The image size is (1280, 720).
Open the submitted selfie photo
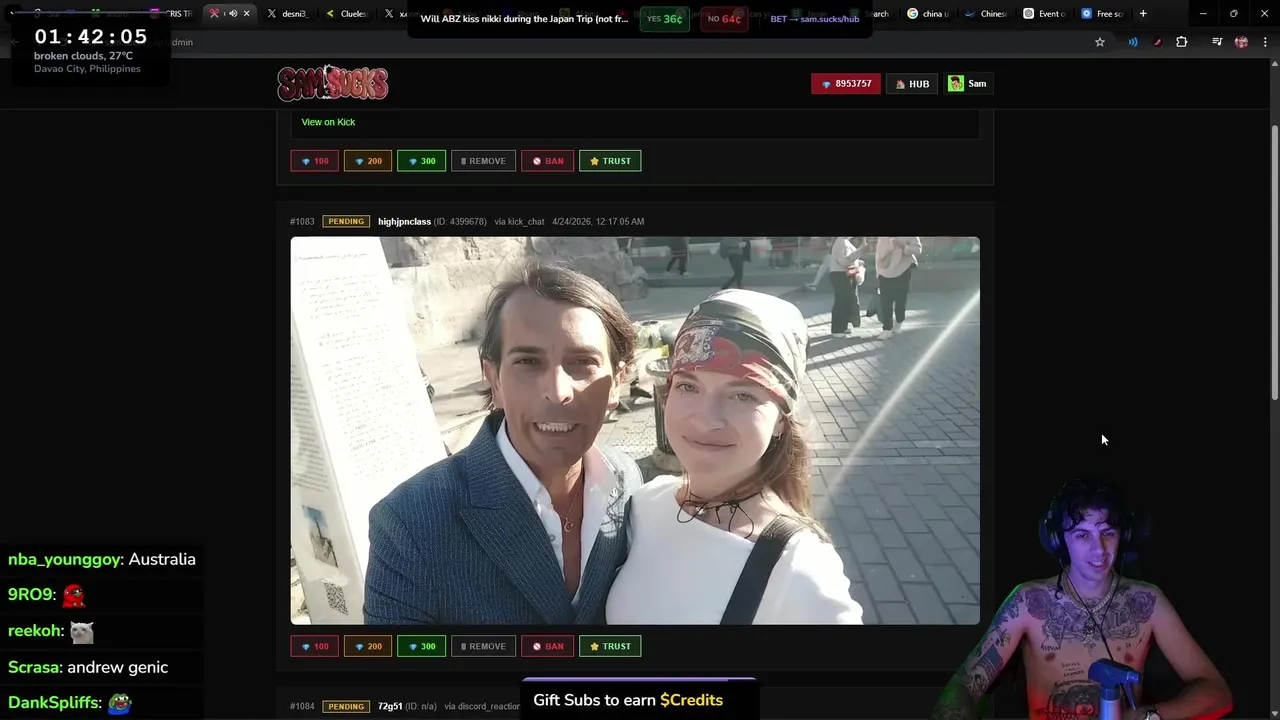[x=635, y=430]
